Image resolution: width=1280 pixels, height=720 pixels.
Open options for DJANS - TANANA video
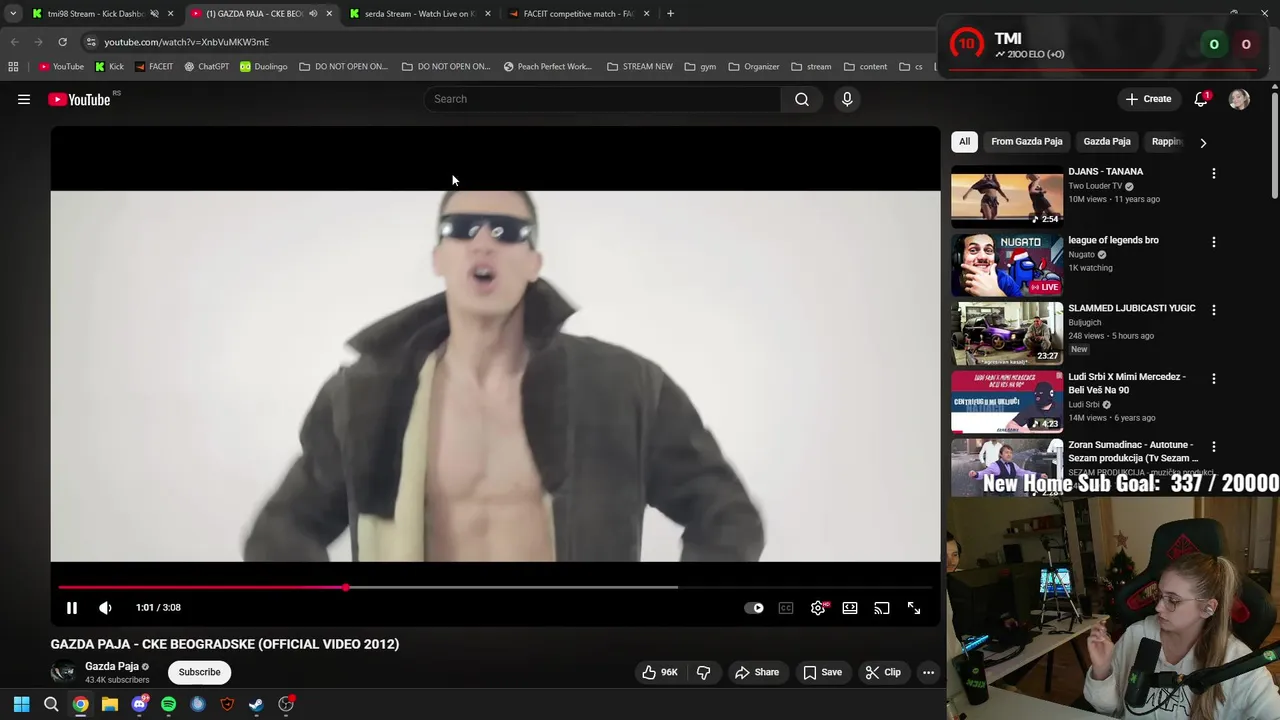click(1214, 174)
